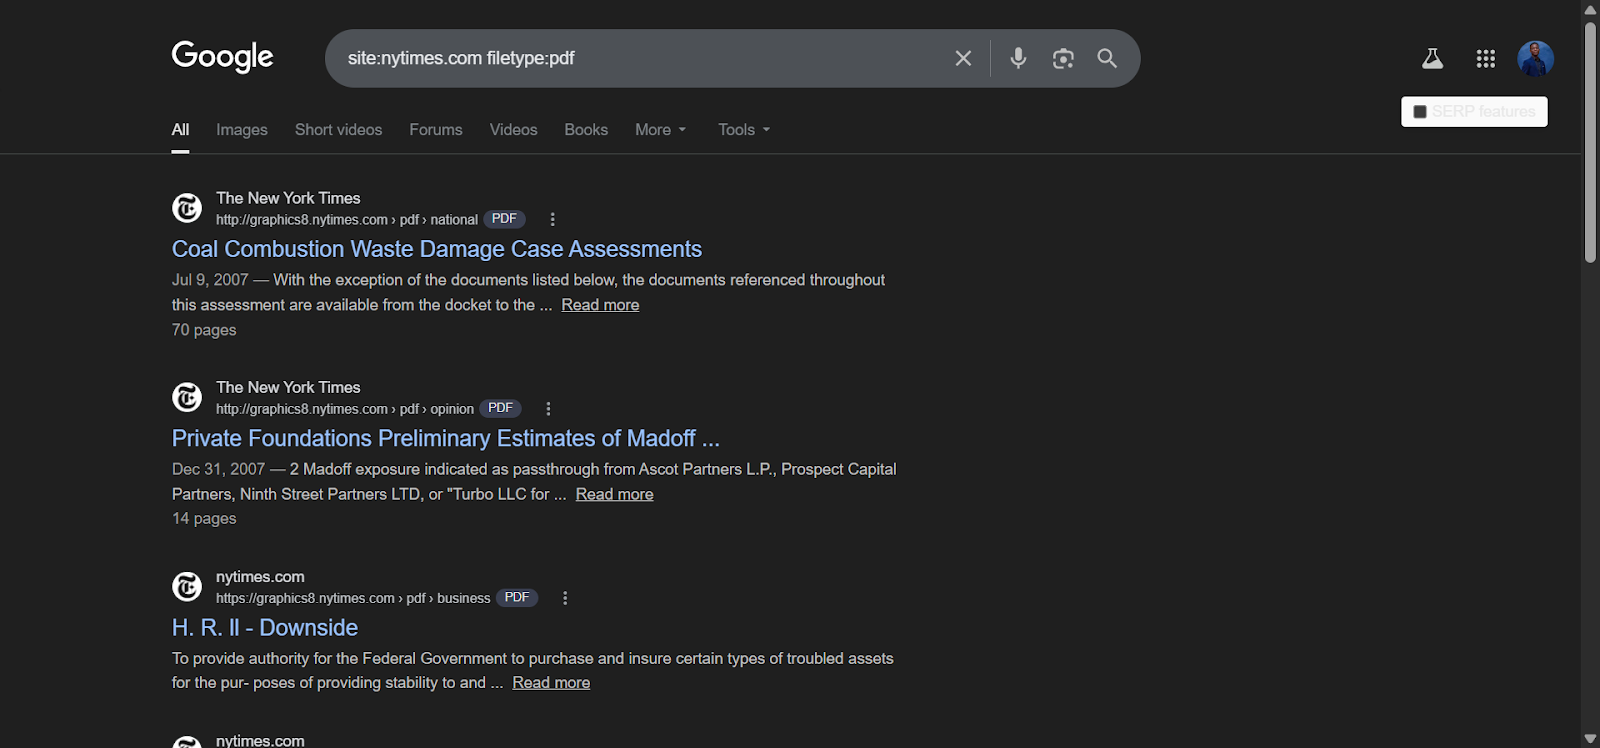Click URL graphics8.nytimes.com › pdf › opinion
Screen dimensions: 1600x748
click(x=345, y=409)
